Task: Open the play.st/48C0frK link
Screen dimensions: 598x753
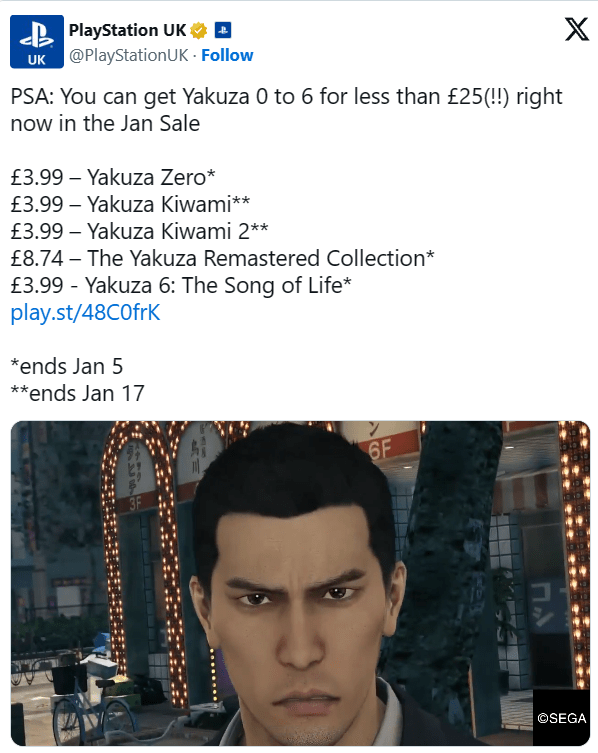Action: [x=85, y=313]
